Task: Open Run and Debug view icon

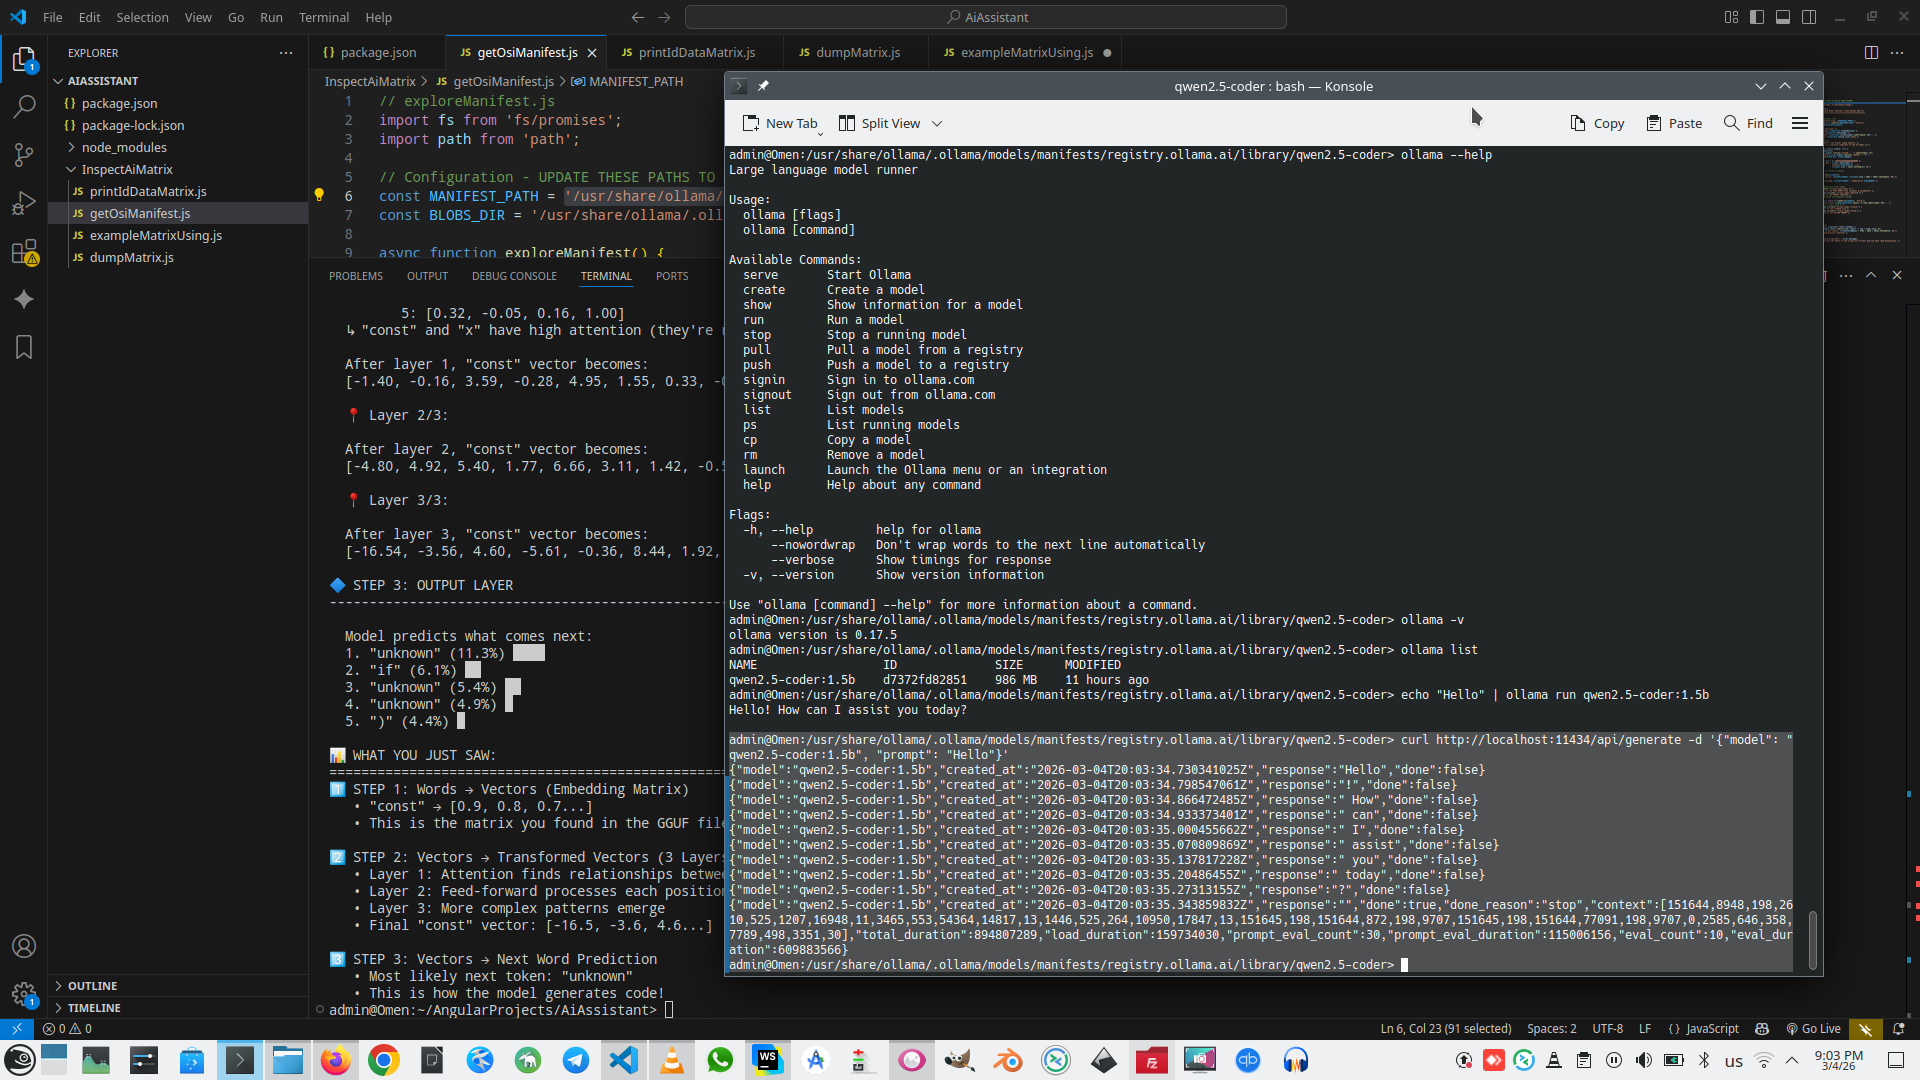Action: click(x=24, y=203)
